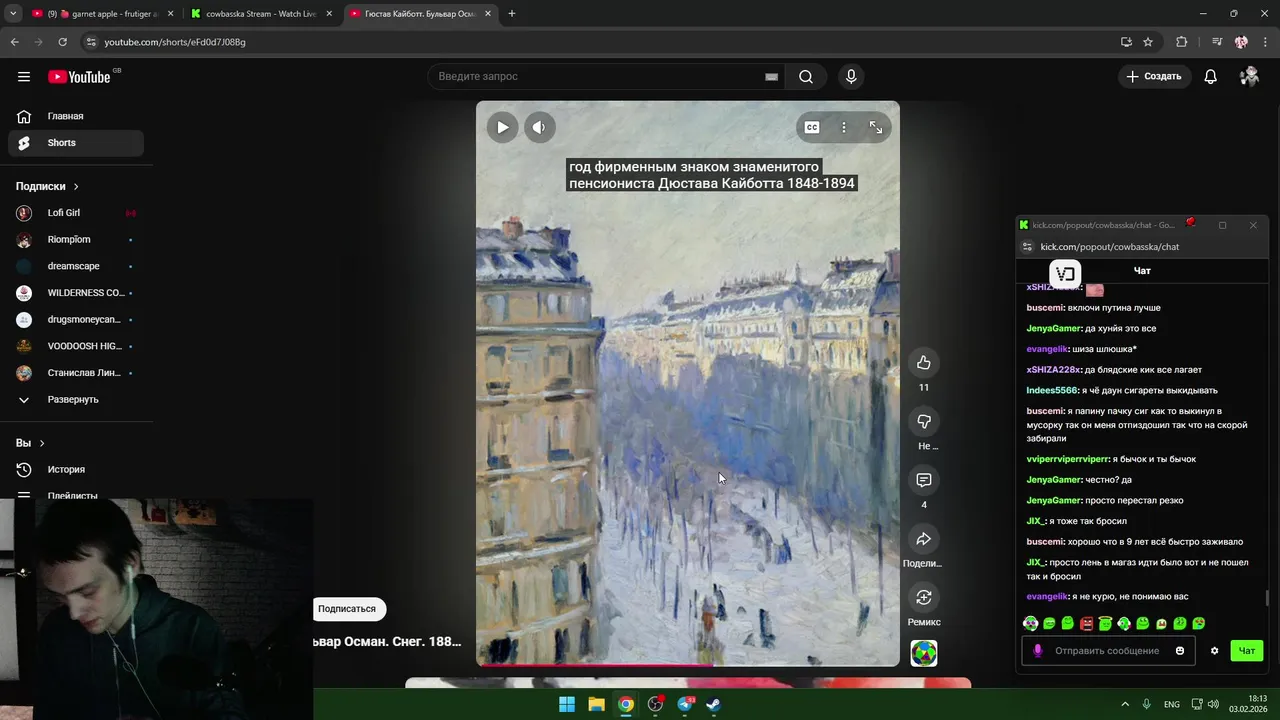
Task: Open the drugsmoneycan... channel
Action: [x=76, y=320]
